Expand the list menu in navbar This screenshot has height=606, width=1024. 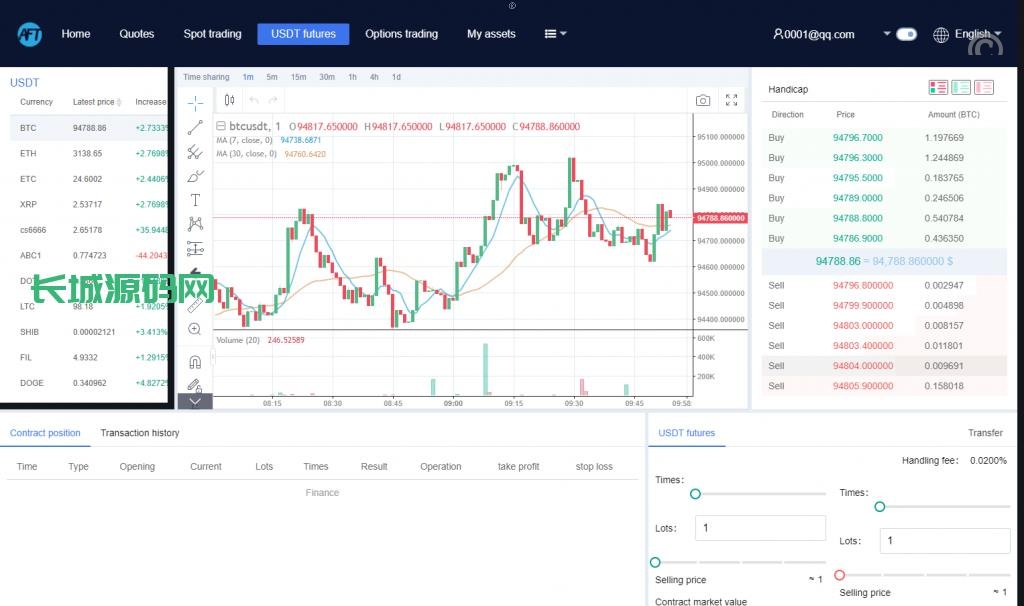(x=555, y=34)
